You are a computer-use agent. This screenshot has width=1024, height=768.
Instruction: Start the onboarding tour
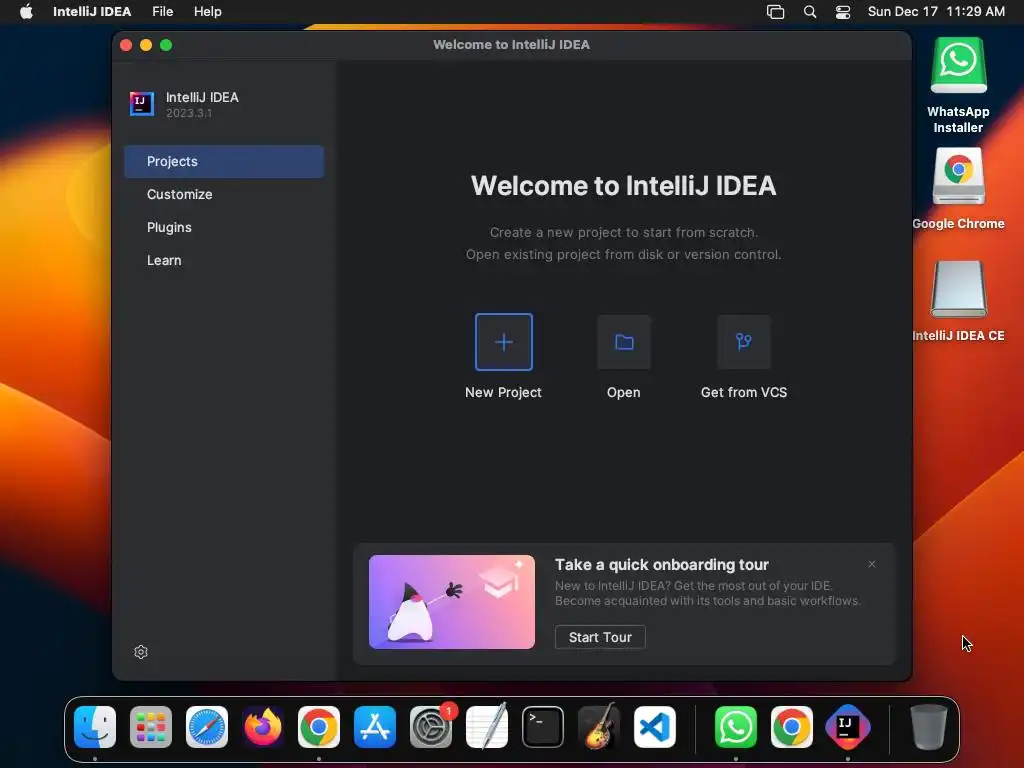click(600, 637)
